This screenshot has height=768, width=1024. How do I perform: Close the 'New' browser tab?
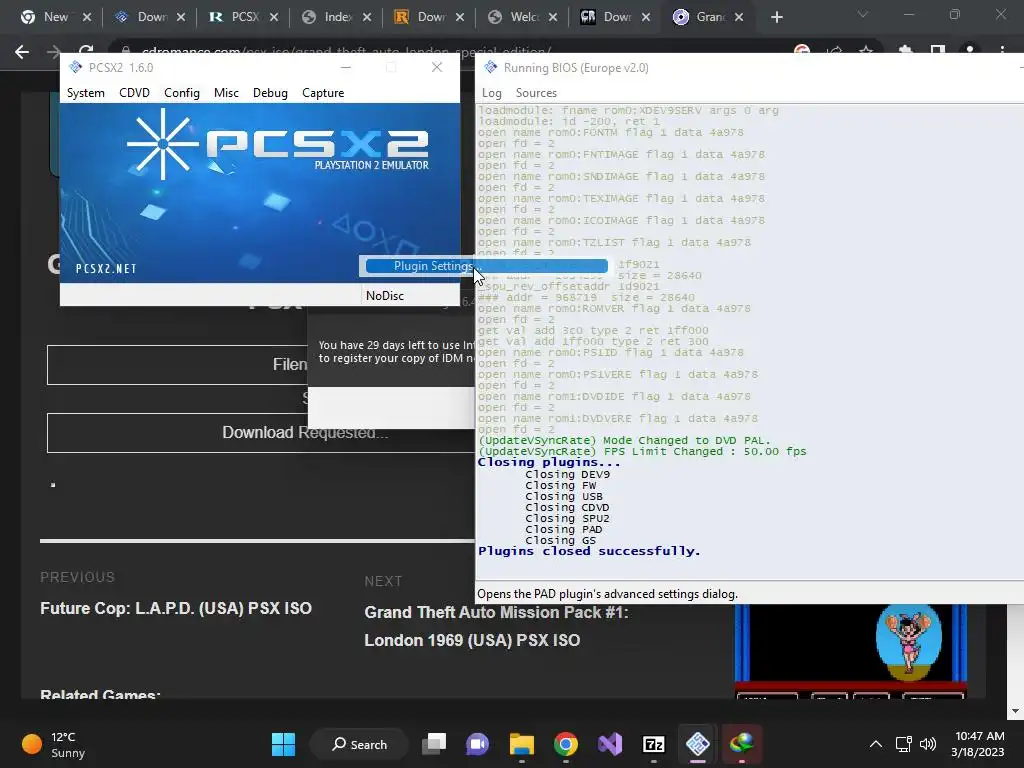point(87,17)
